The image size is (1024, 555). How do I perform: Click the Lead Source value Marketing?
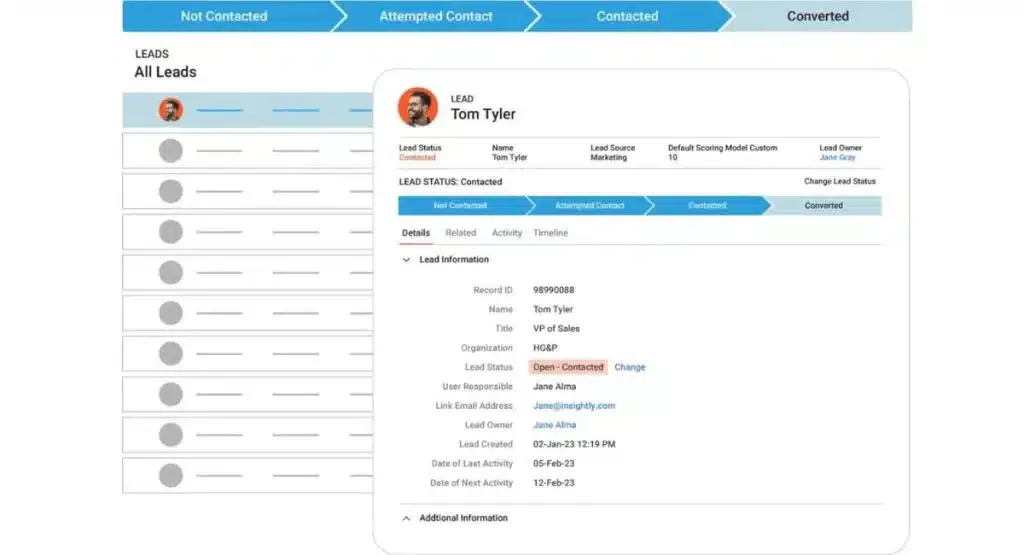(609, 157)
